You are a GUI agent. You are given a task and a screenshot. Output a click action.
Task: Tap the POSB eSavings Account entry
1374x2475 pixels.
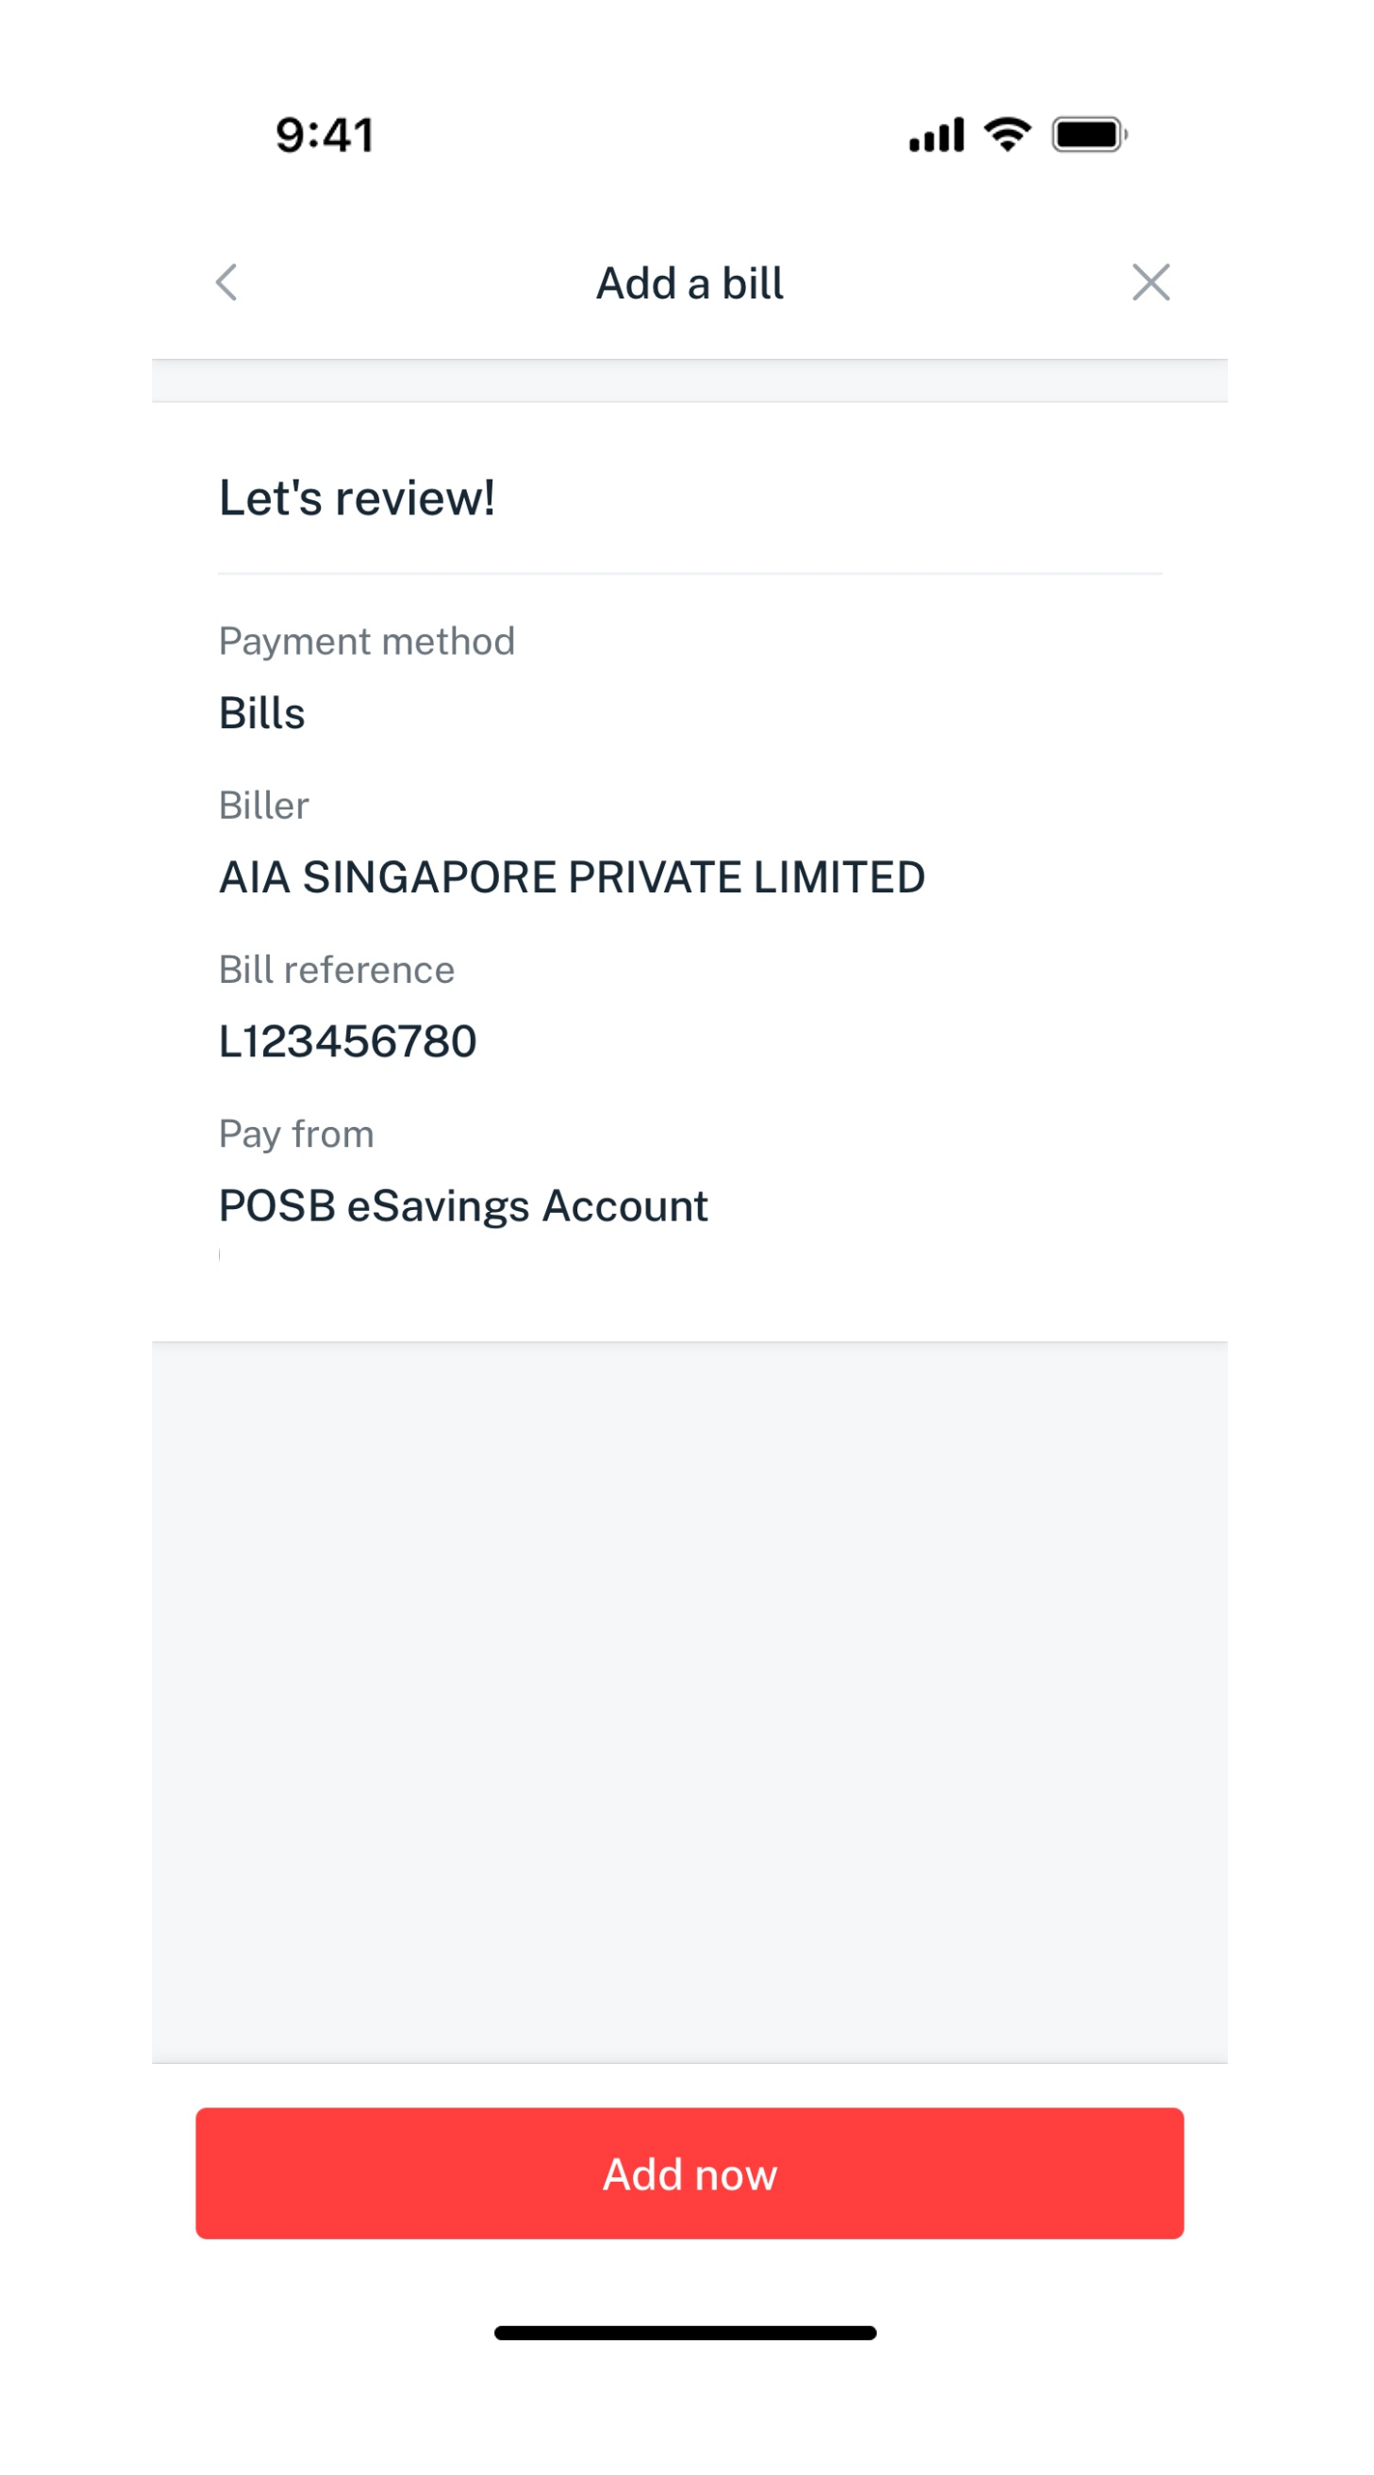(x=463, y=1206)
